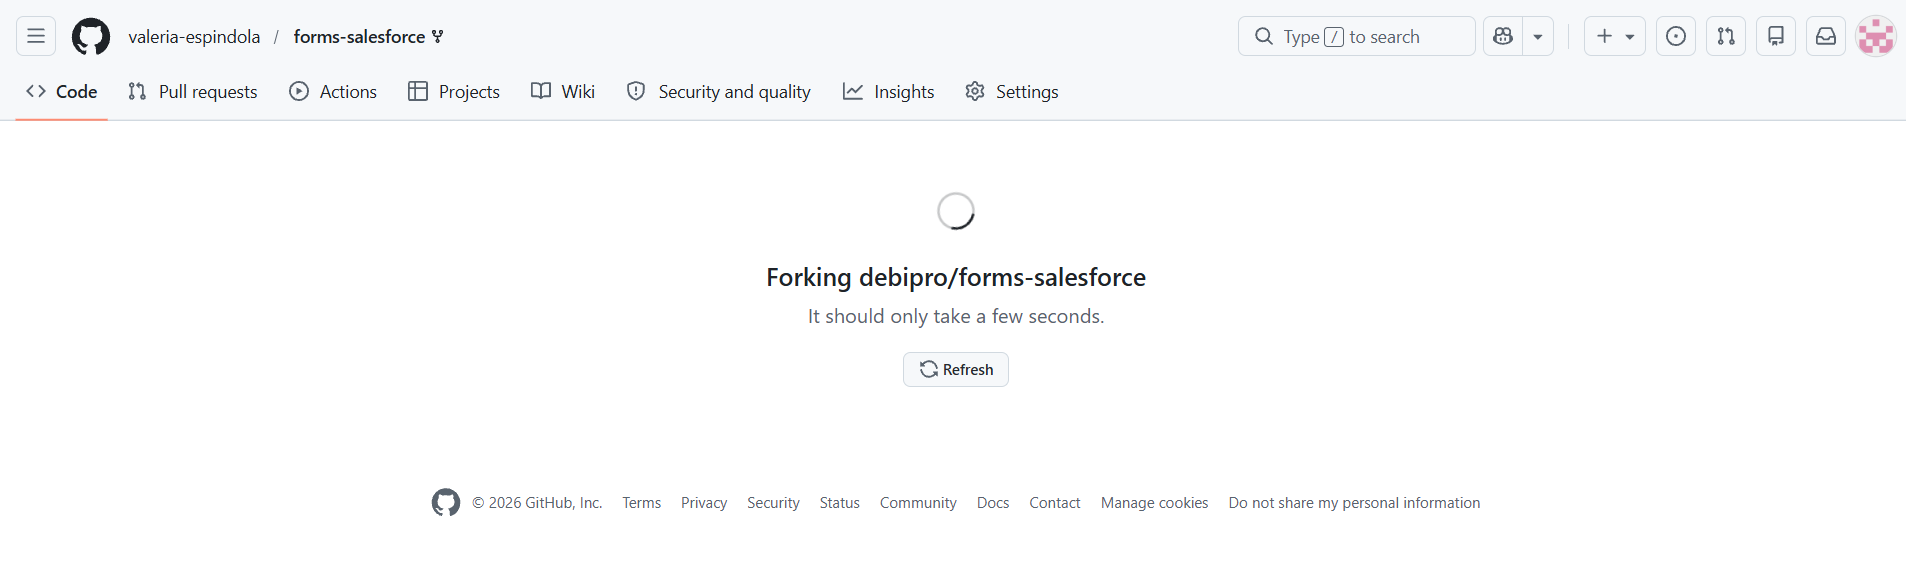Switch to the Actions tab
1906x575 pixels.
pos(333,91)
